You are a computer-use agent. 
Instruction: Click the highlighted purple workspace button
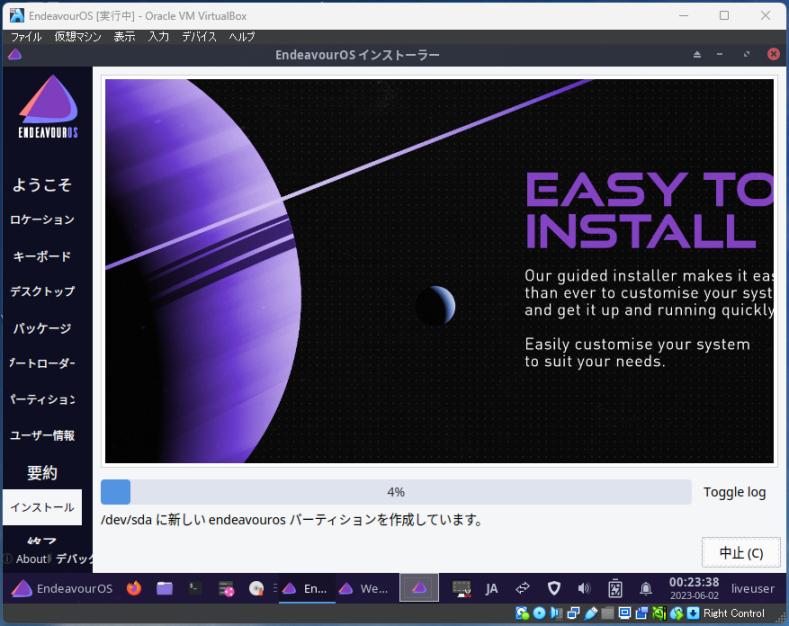[x=419, y=588]
